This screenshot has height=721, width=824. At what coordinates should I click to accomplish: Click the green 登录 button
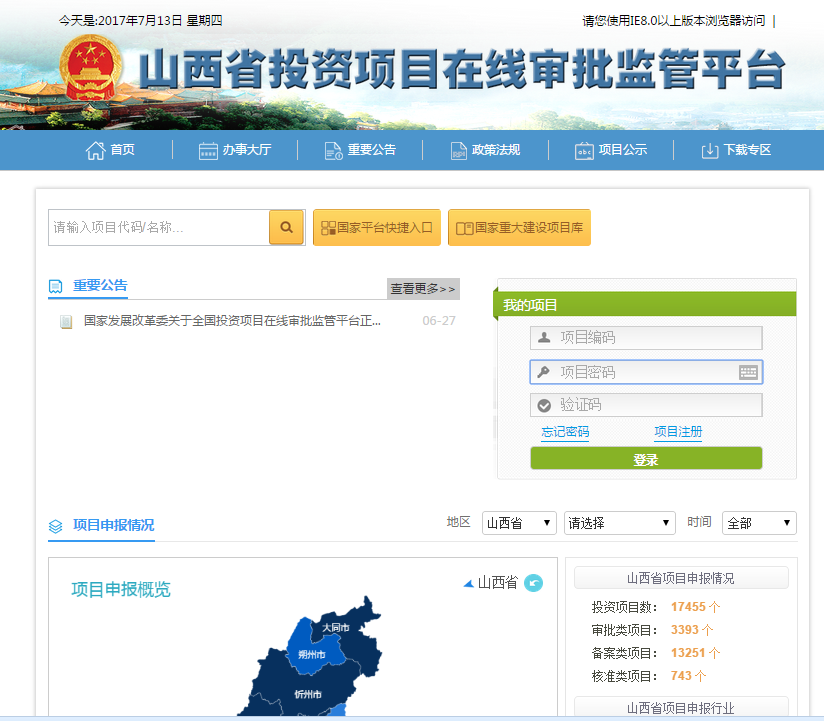coord(646,459)
